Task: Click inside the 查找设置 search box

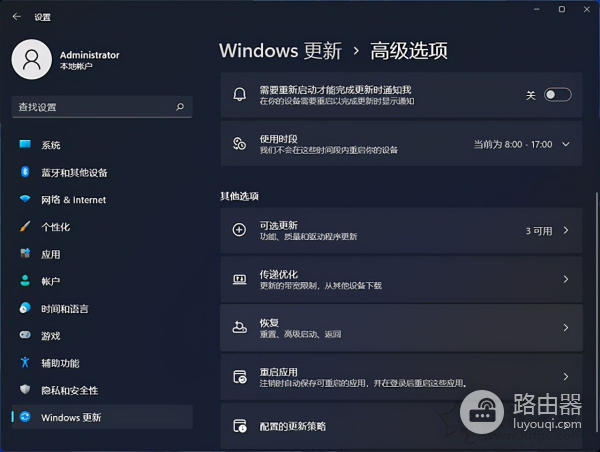Action: click(102, 107)
